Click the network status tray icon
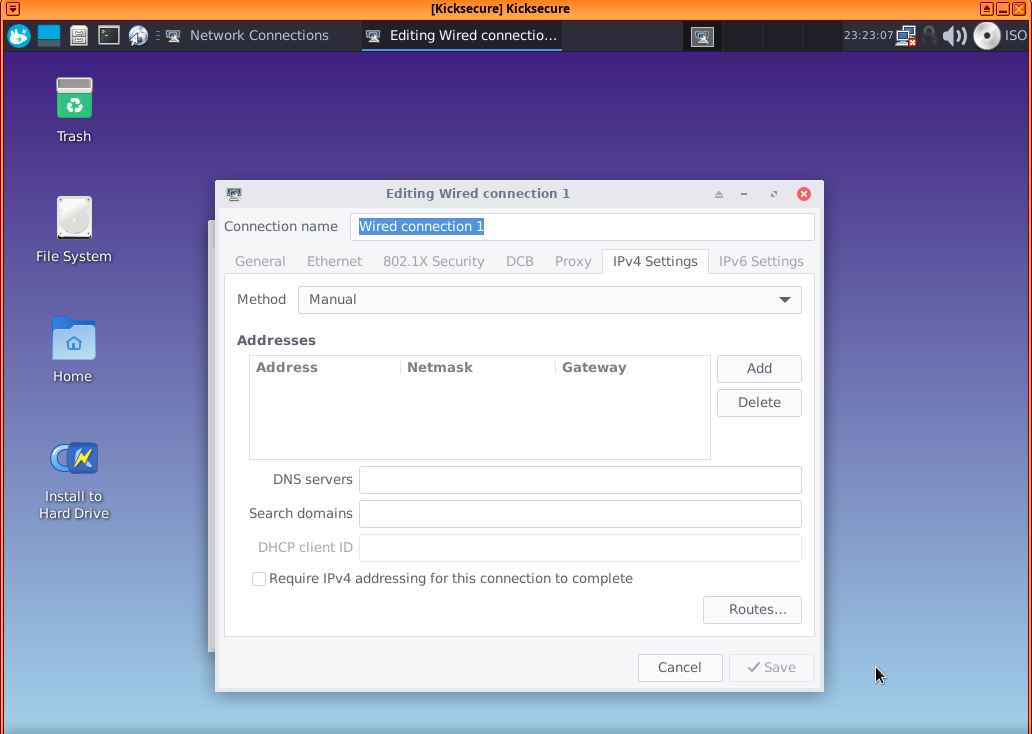The width and height of the screenshot is (1032, 734). pos(906,36)
